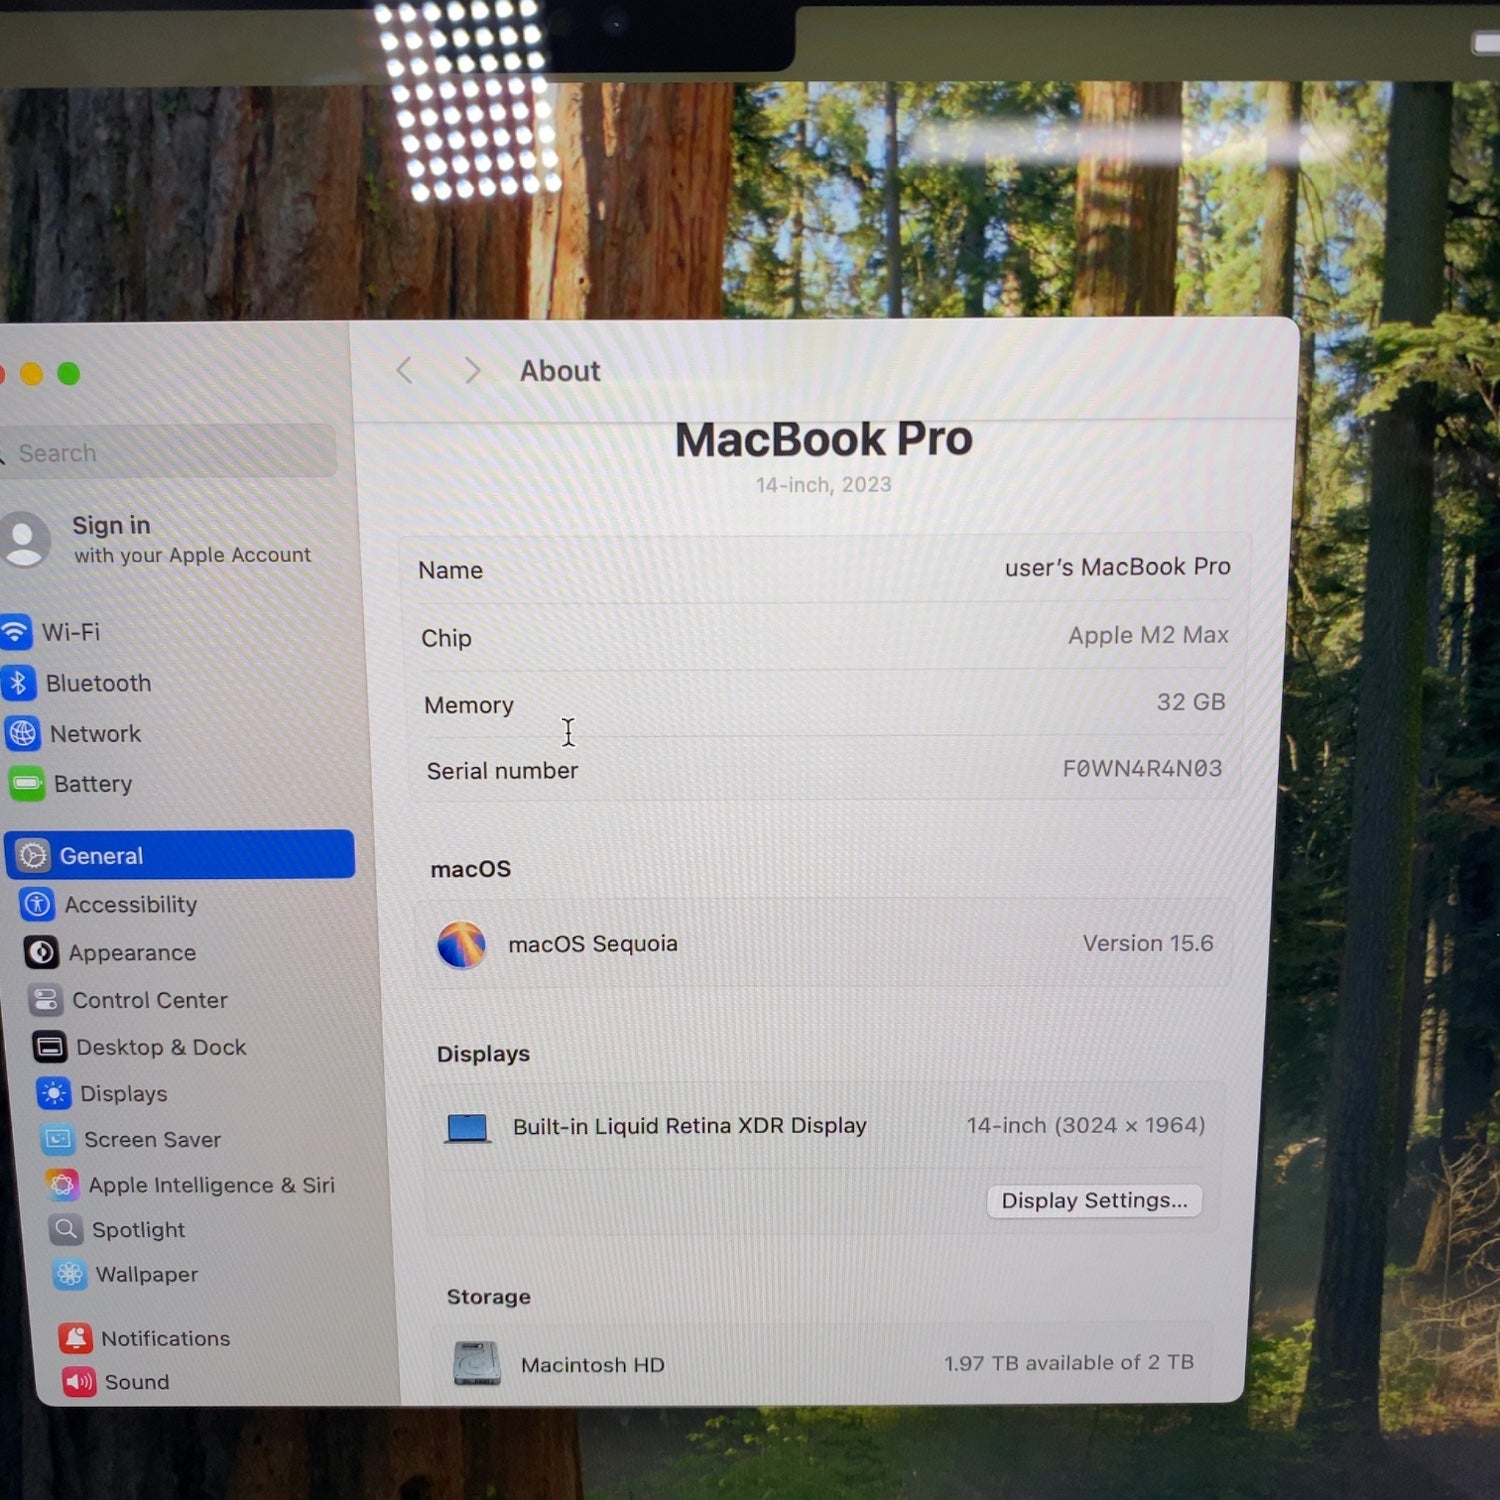Open the Notifications bell icon
The height and width of the screenshot is (1500, 1500).
(76, 1338)
